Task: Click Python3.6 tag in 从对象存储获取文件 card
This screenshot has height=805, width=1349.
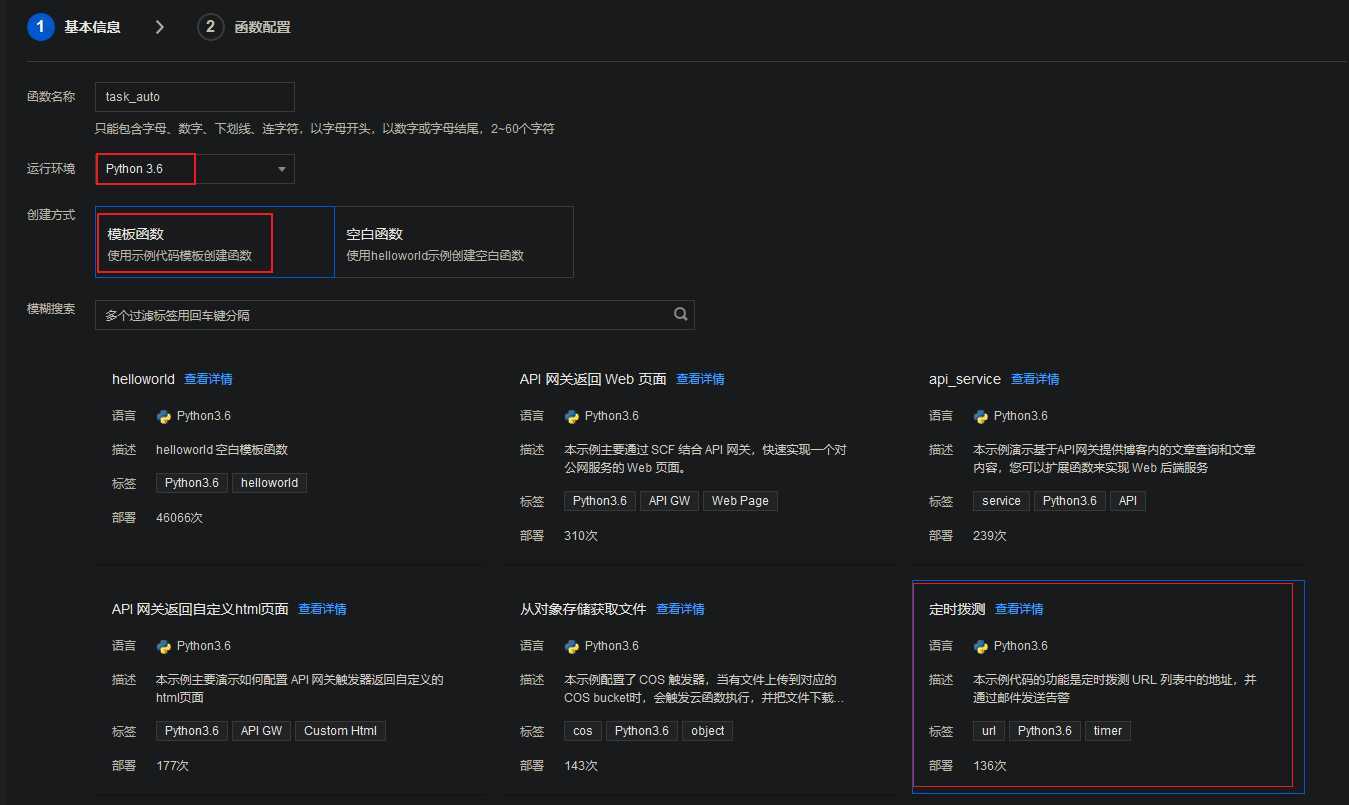Action: pos(642,731)
